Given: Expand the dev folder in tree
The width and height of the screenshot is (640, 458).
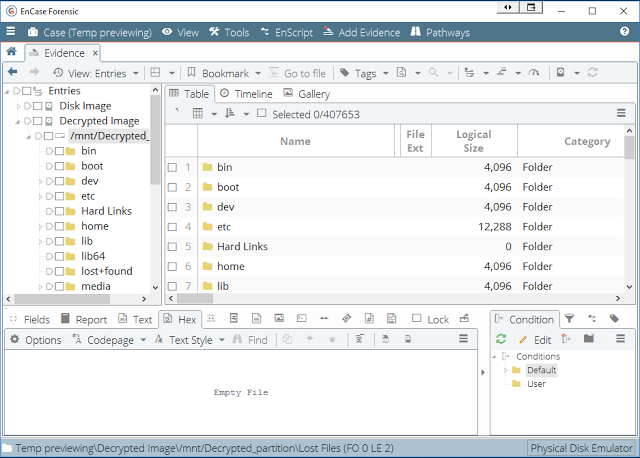Looking at the screenshot, I should click(x=40, y=181).
